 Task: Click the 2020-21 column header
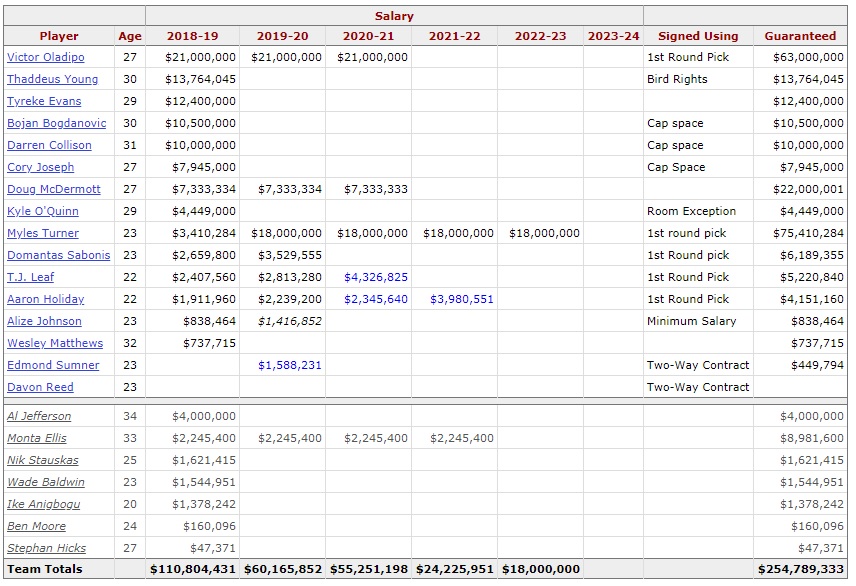pyautogui.click(x=368, y=36)
